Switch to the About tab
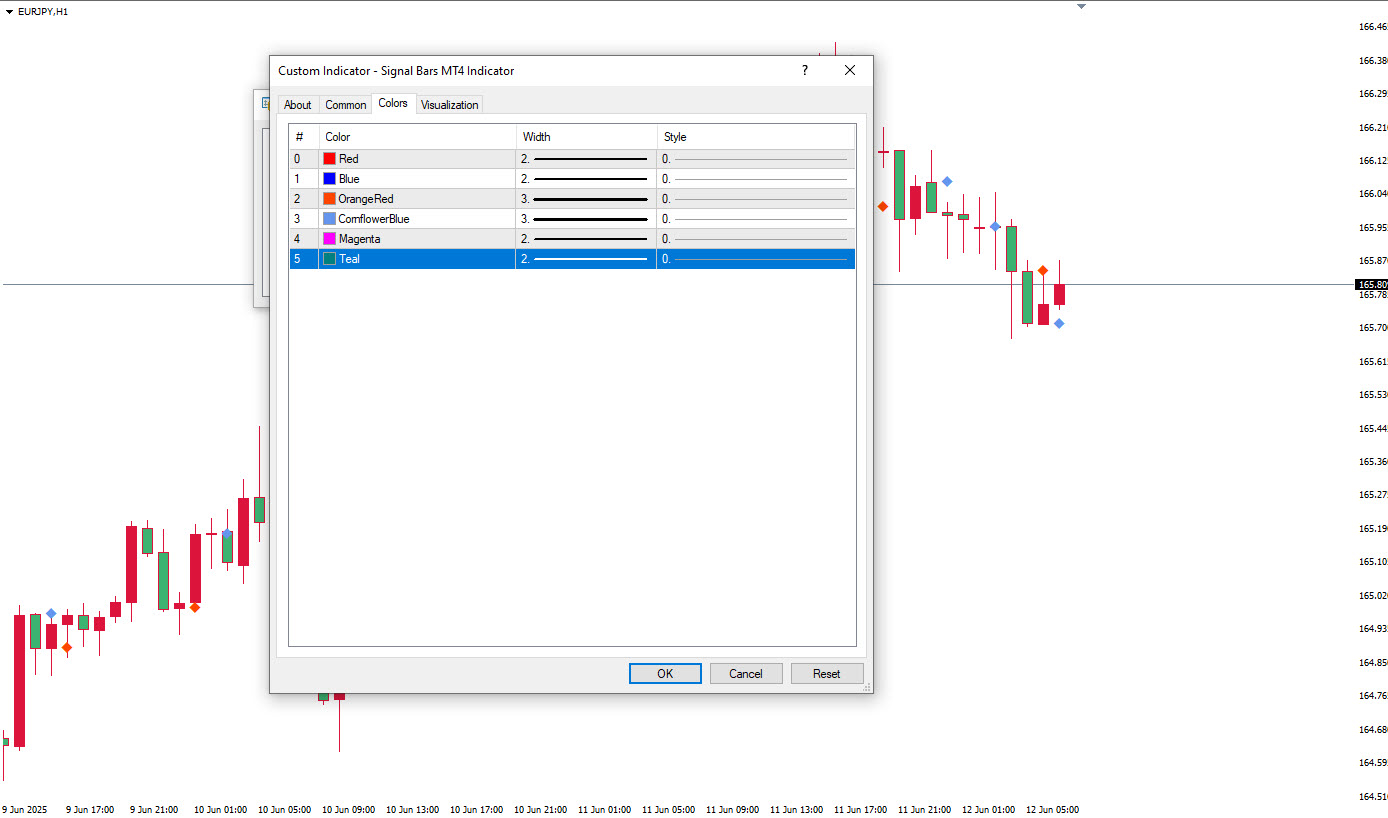Viewport: 1388px width, 818px height. point(297,105)
